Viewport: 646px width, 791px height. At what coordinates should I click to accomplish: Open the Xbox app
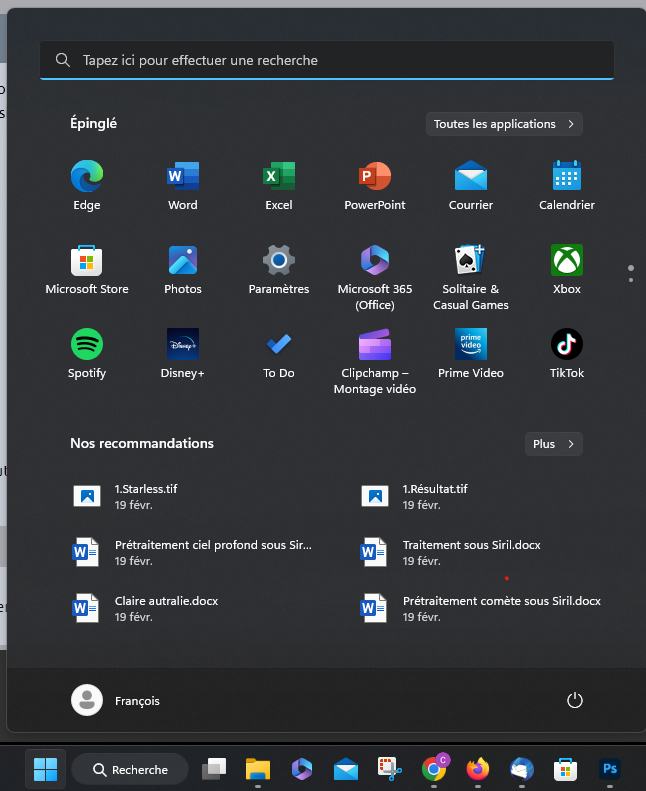(567, 270)
